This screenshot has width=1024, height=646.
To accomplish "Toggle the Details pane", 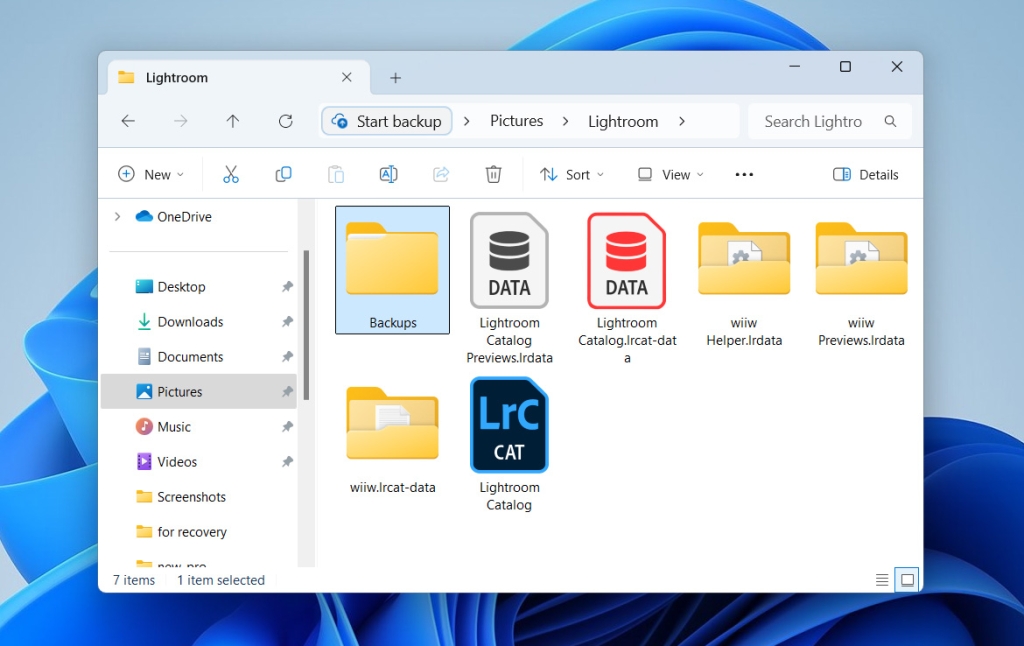I will tap(866, 174).
